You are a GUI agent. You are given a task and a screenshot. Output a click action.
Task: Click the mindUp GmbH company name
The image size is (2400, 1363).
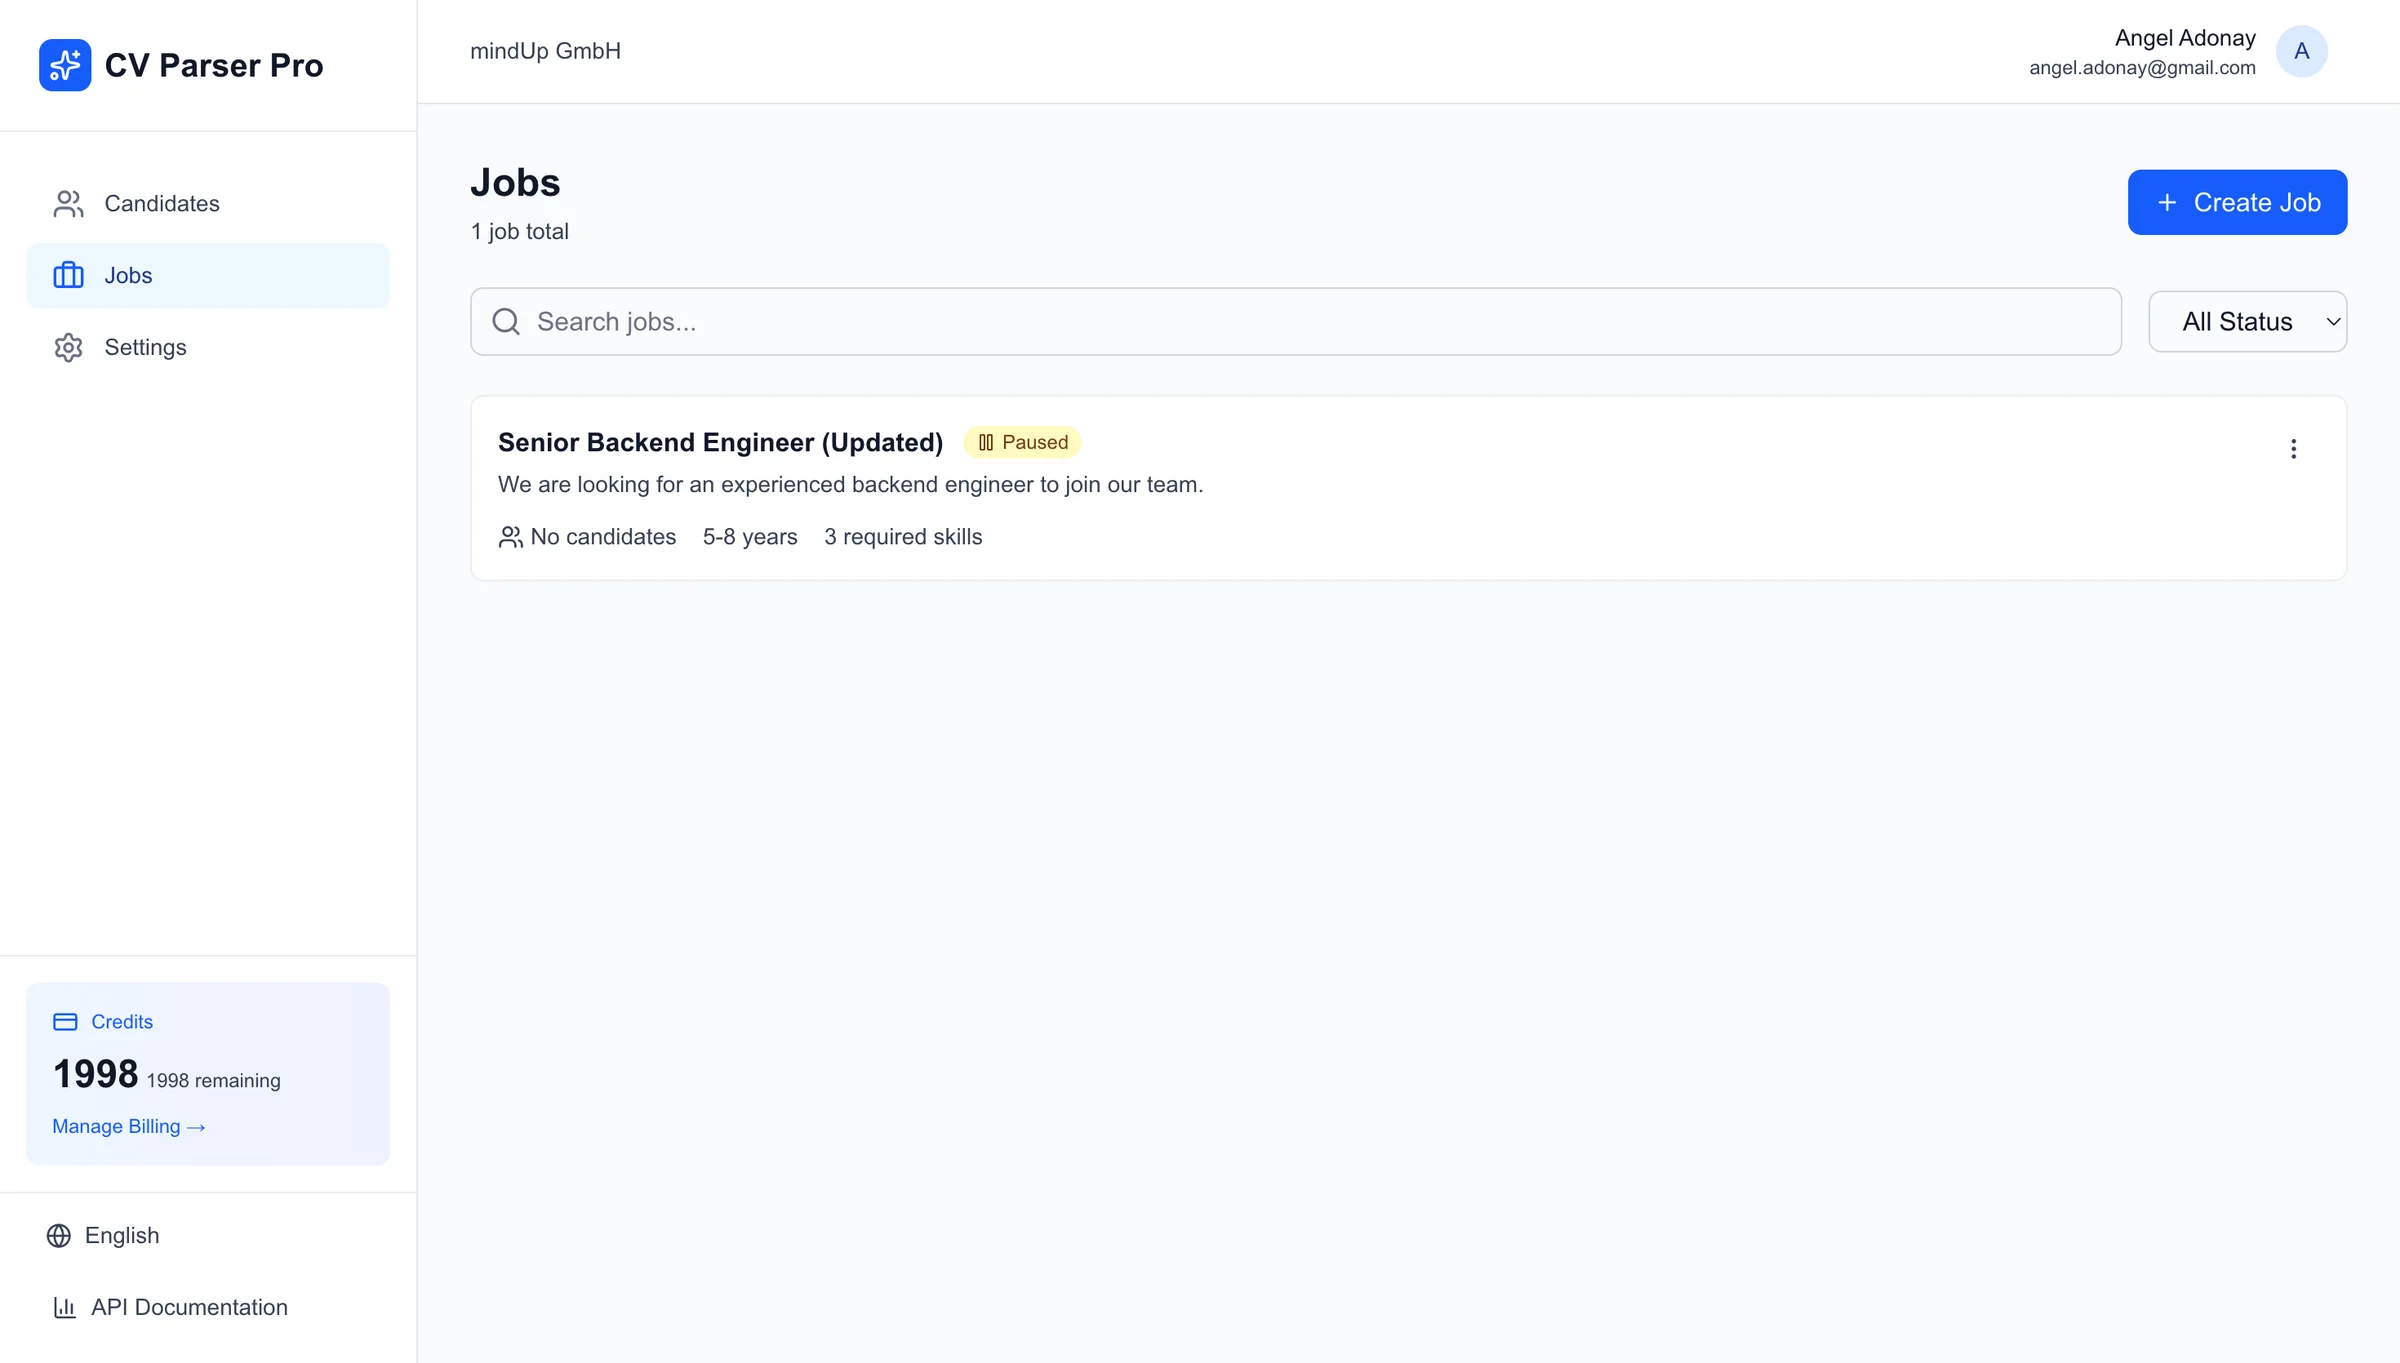pos(545,51)
